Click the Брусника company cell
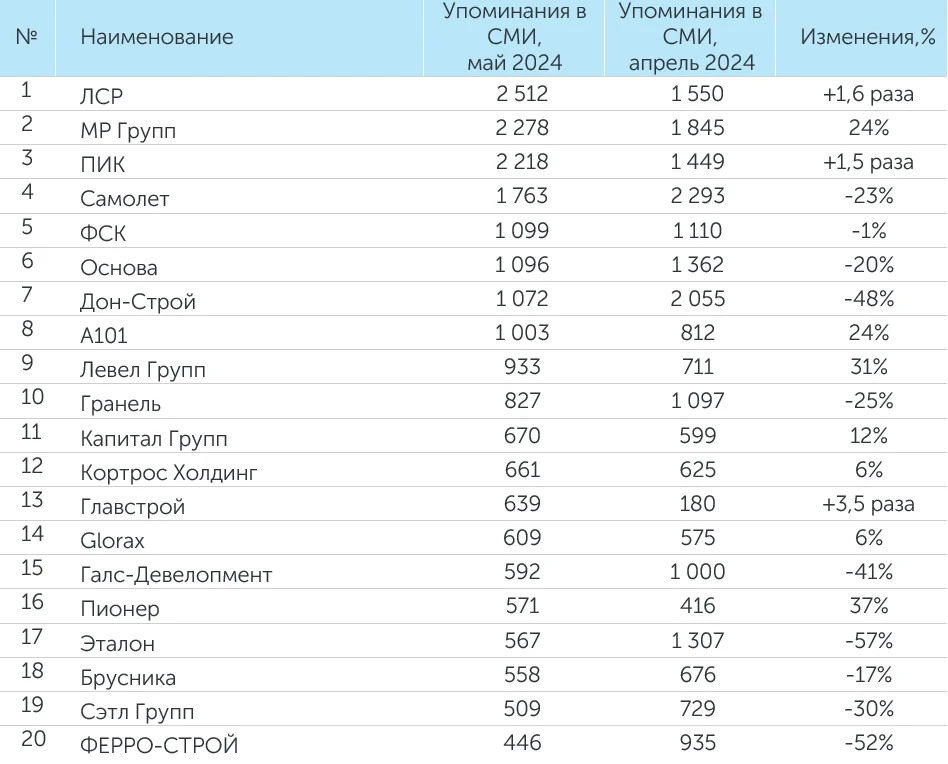Screen dimensions: 948x764 coord(128,678)
